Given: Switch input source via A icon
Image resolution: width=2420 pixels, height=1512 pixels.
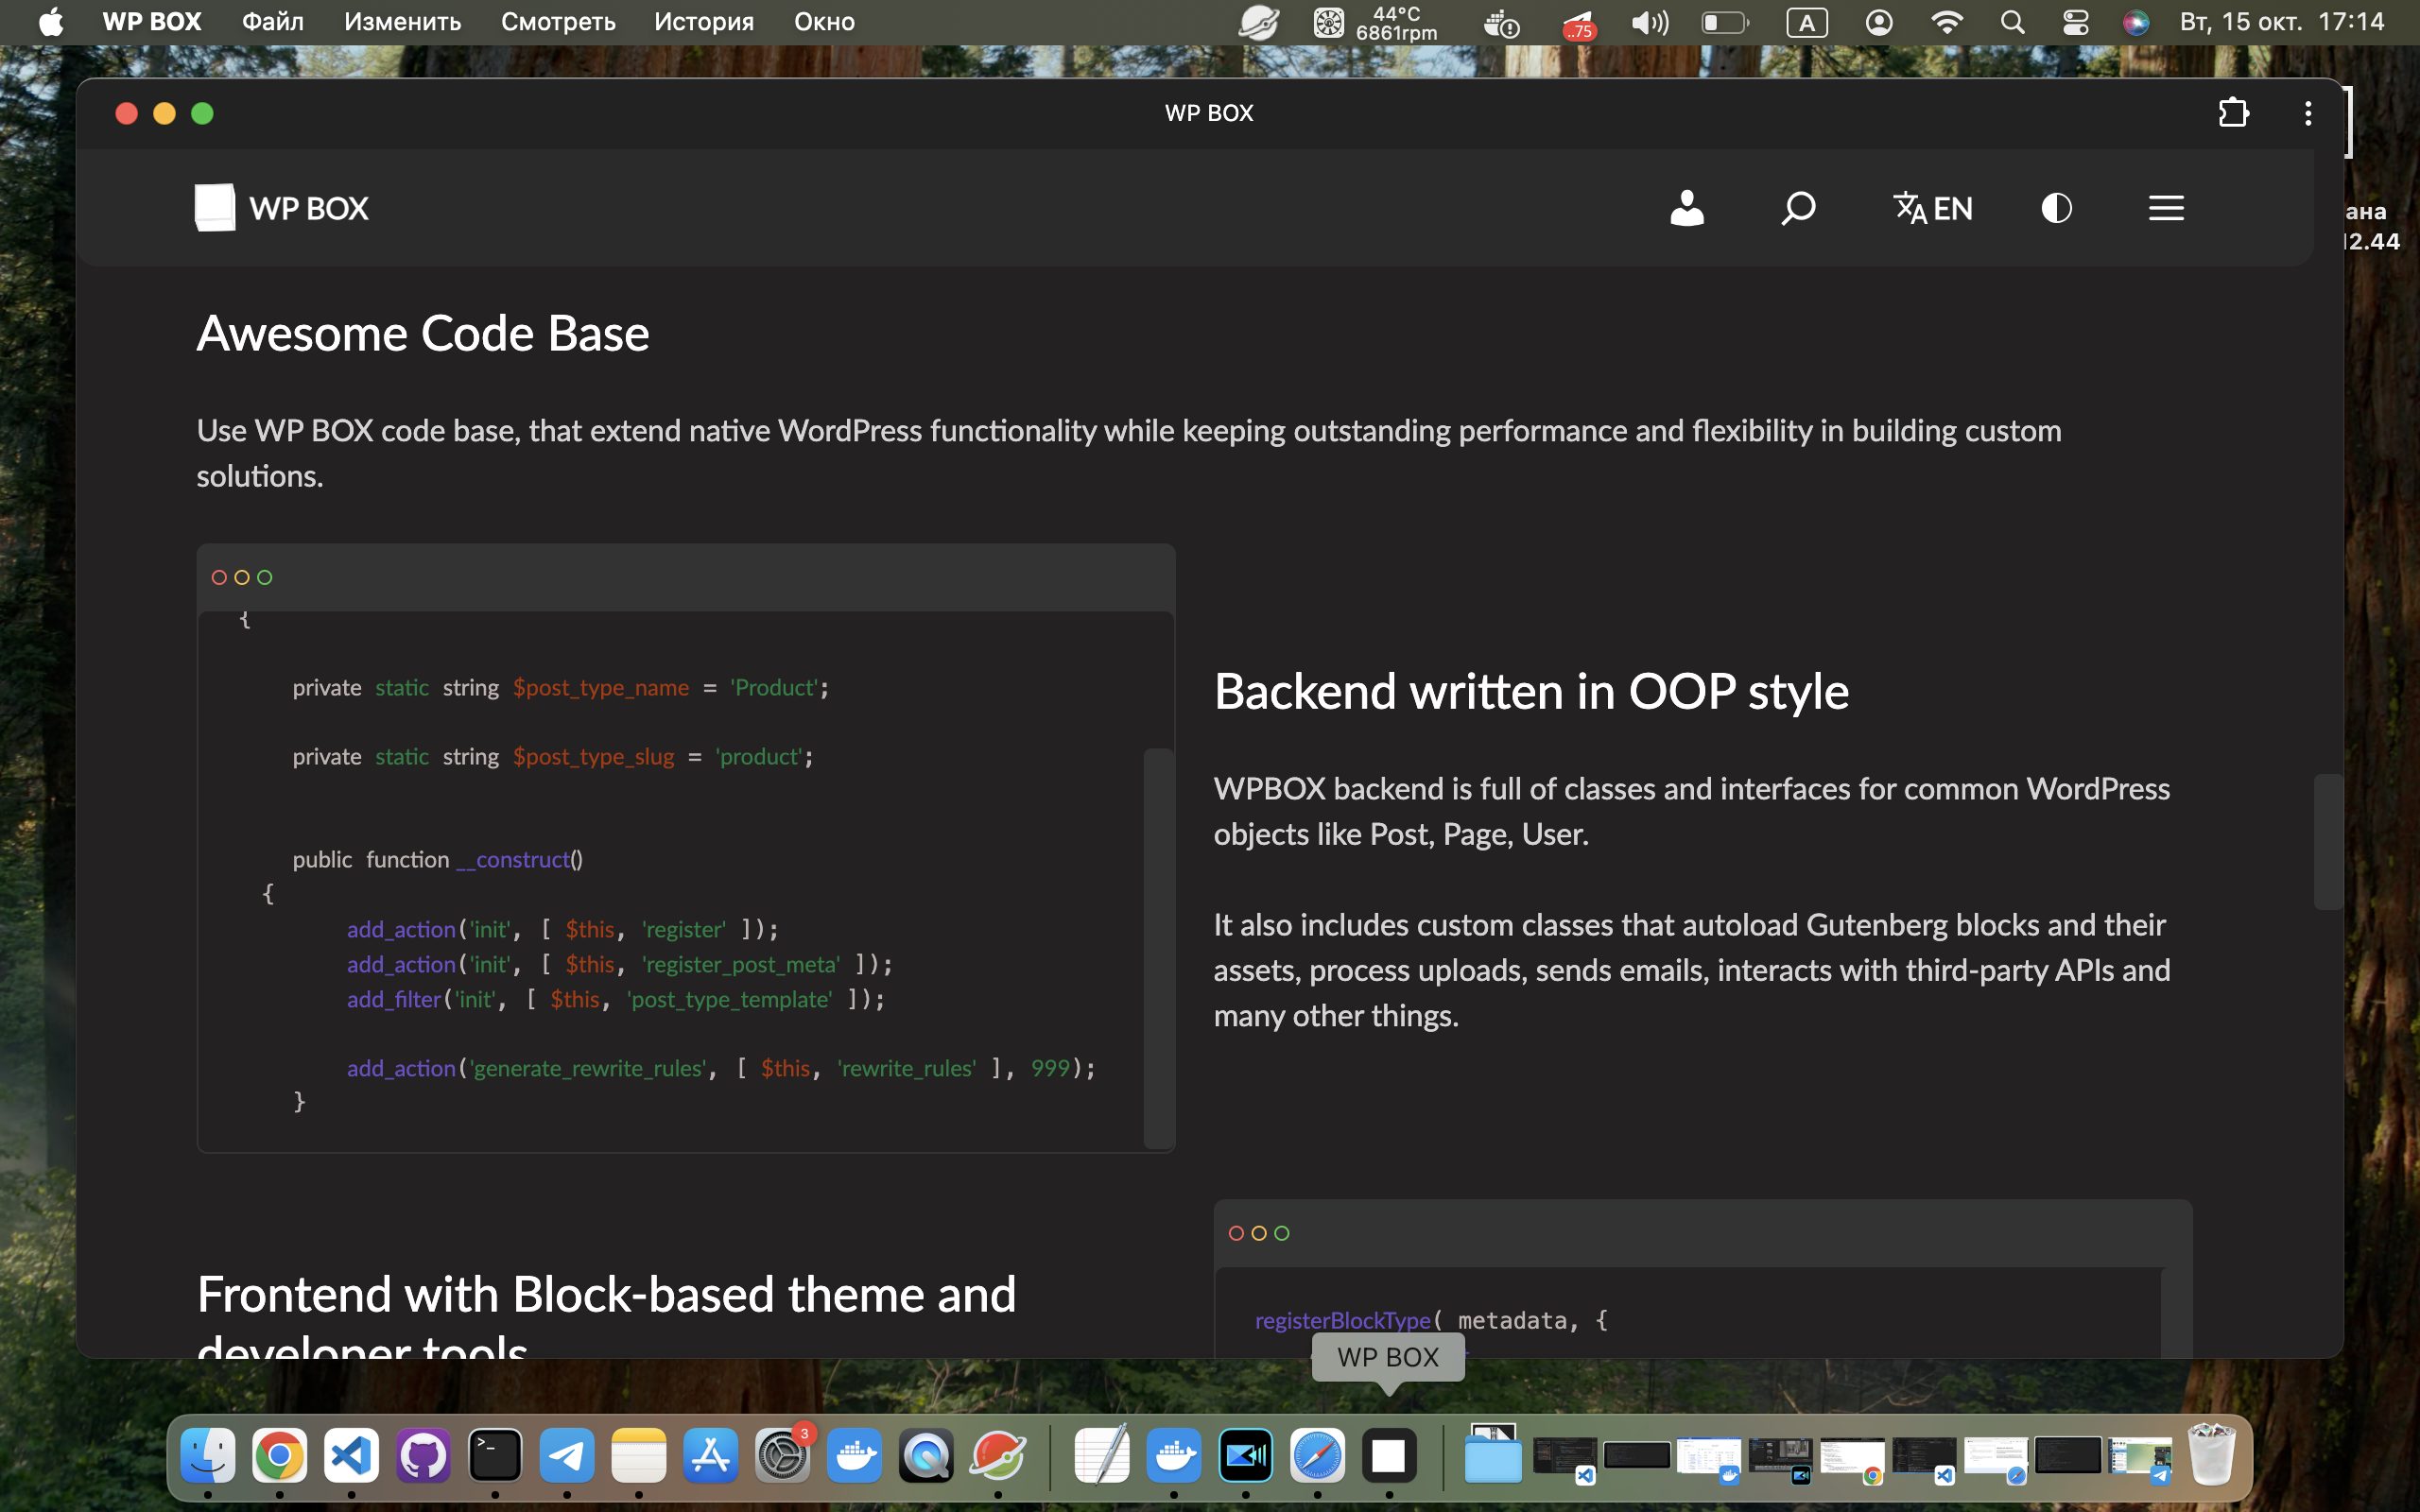Looking at the screenshot, I should click(1807, 22).
